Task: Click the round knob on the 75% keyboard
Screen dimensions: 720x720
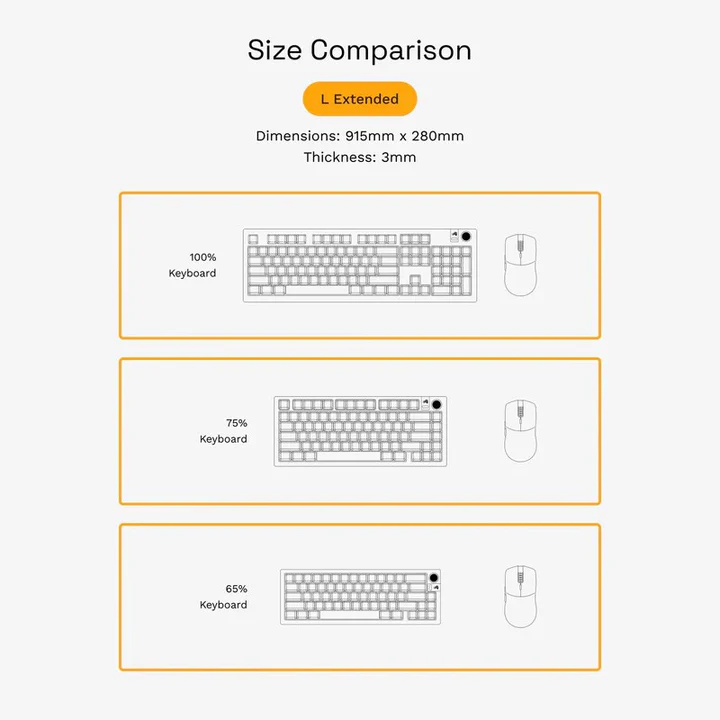Action: pyautogui.click(x=437, y=404)
